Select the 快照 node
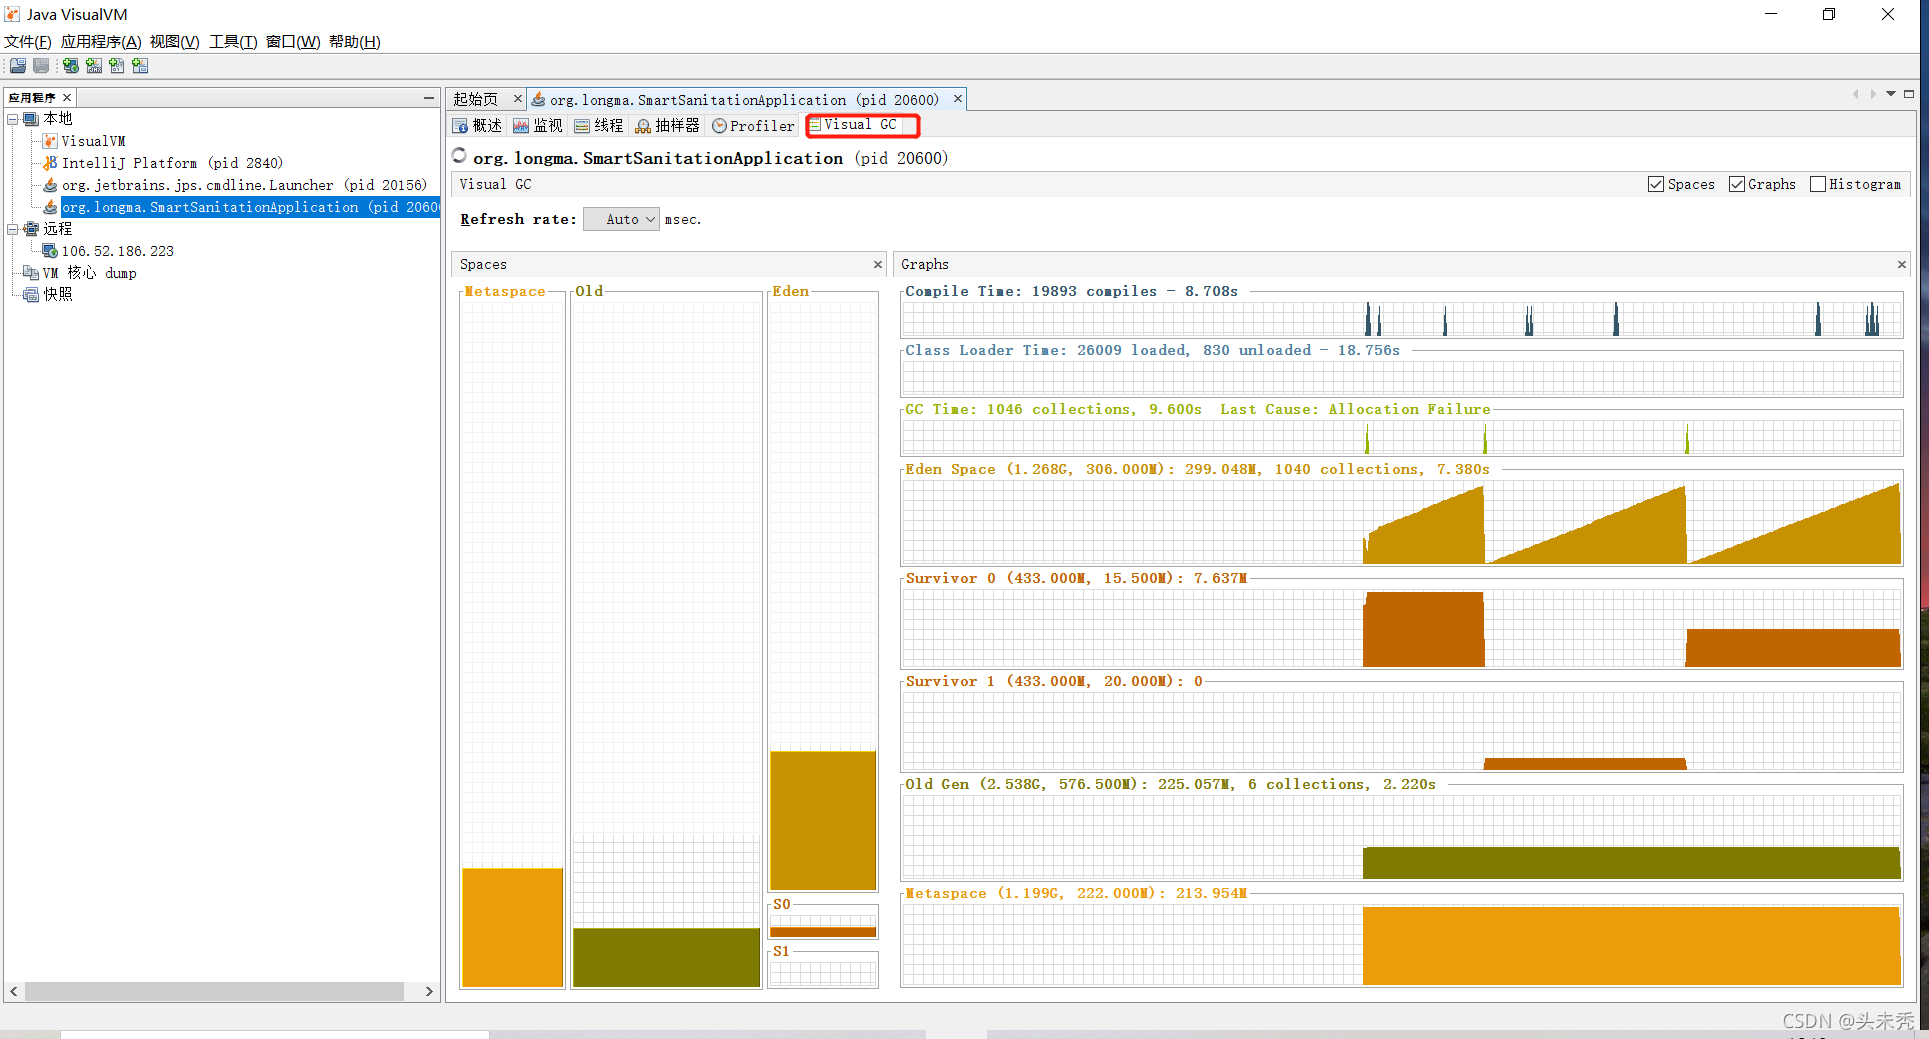Screen dimensions: 1929x1039 tap(58, 295)
